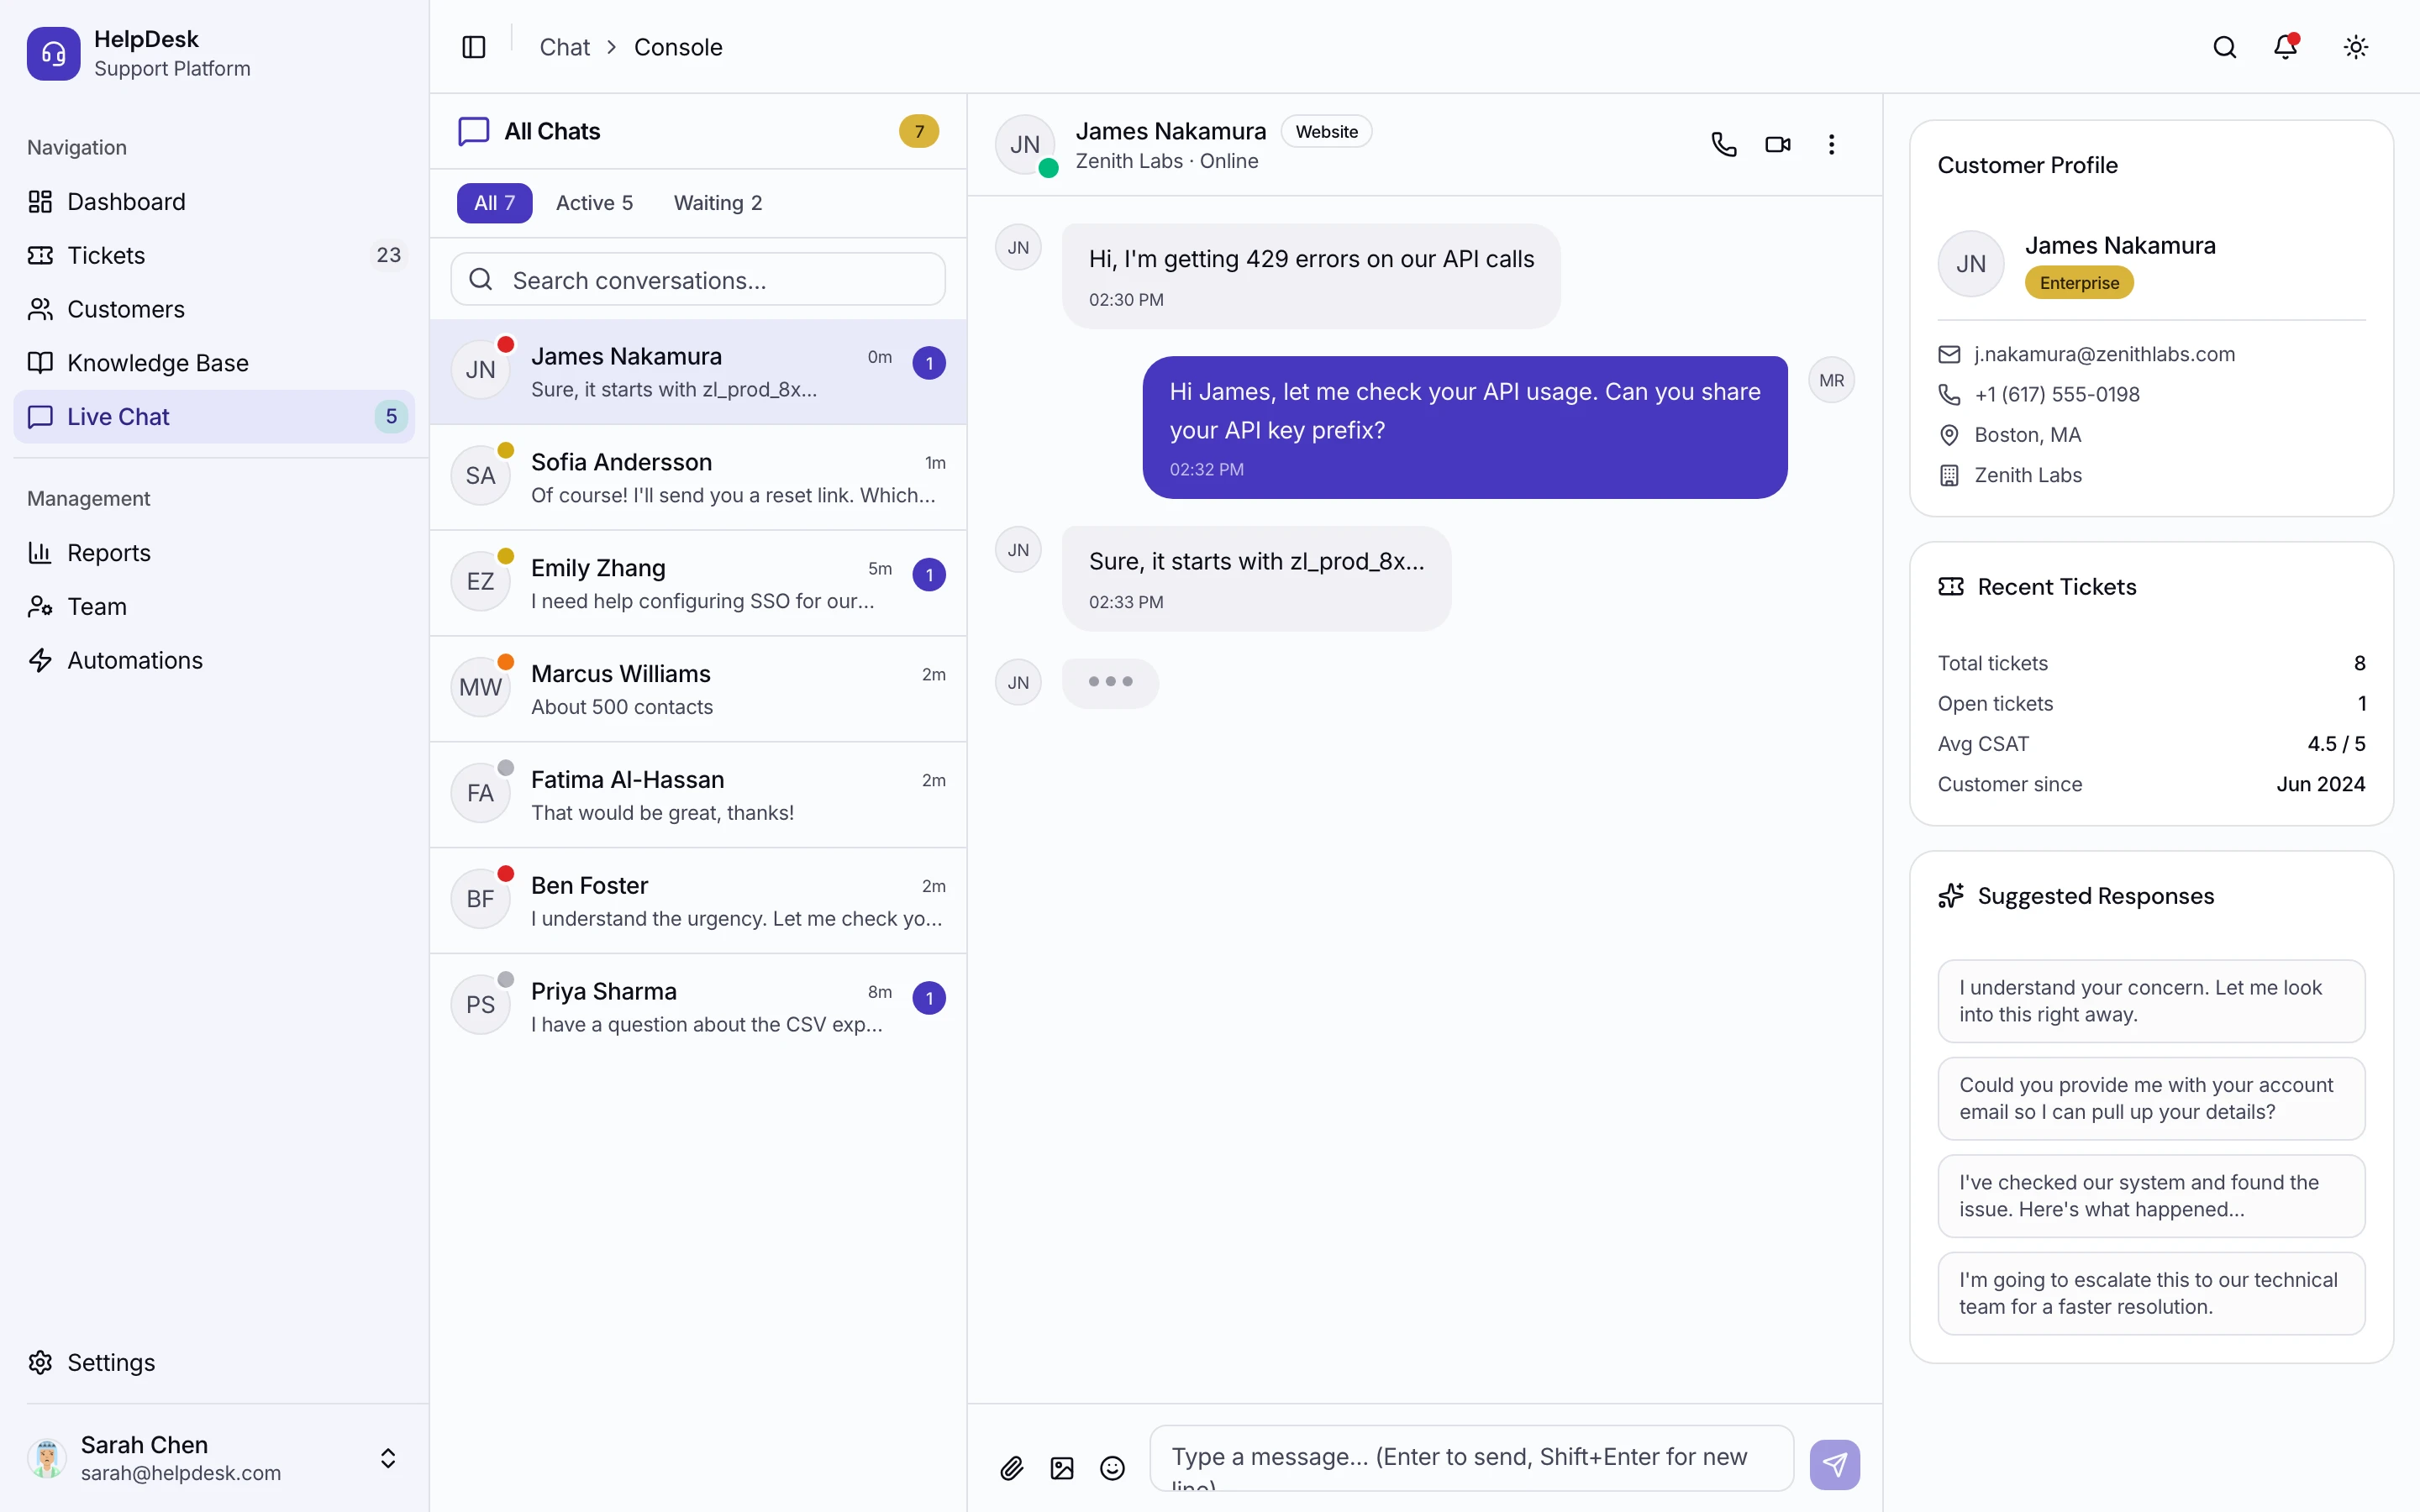Switch to the Waiting 2 tab
The image size is (2420, 1512).
click(x=718, y=203)
